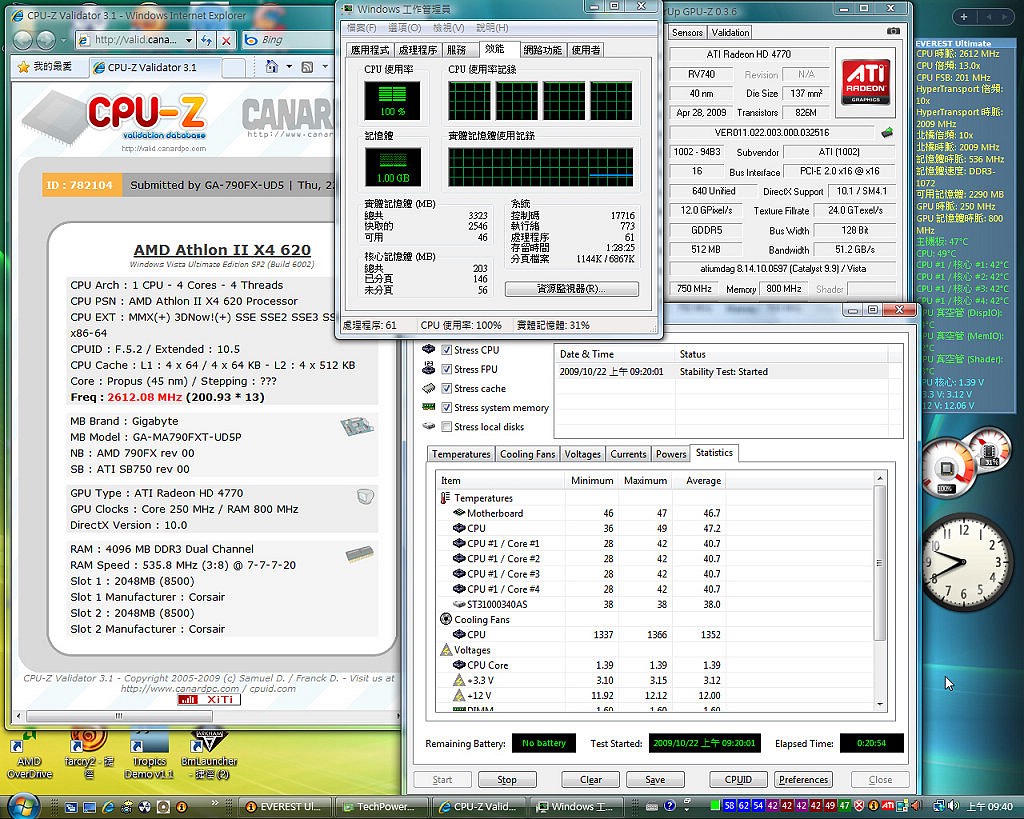Uncheck the Stress CPU checkbox

pos(447,349)
